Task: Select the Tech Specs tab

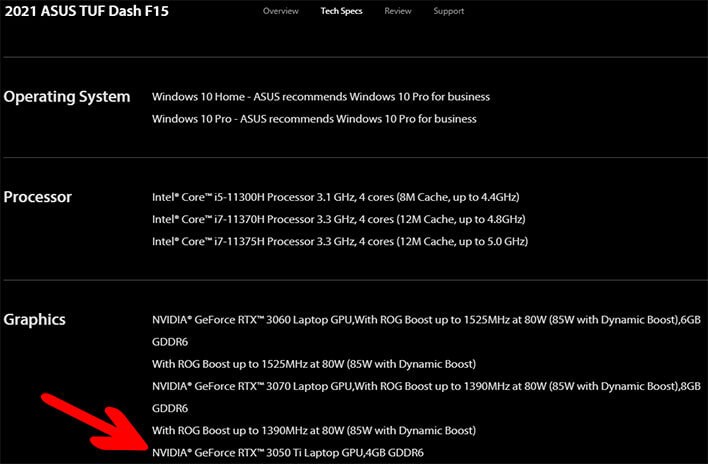Action: (341, 11)
